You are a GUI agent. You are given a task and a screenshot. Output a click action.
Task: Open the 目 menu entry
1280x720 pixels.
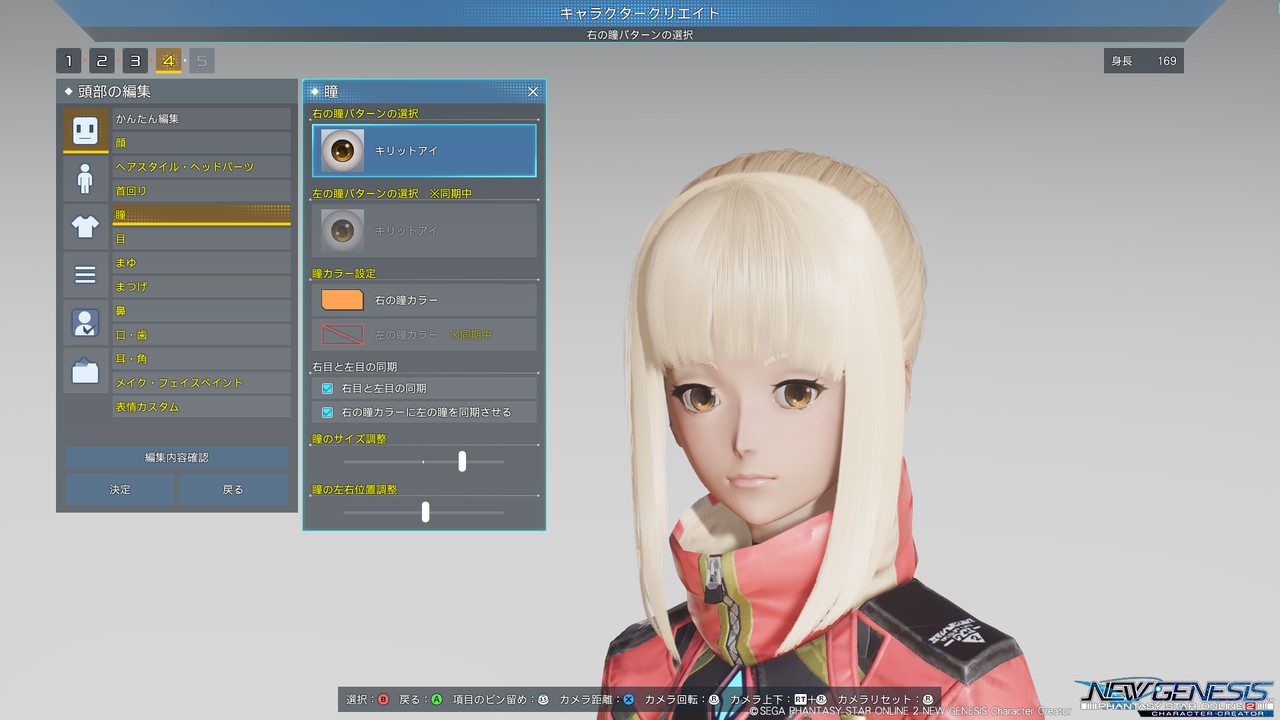point(202,239)
